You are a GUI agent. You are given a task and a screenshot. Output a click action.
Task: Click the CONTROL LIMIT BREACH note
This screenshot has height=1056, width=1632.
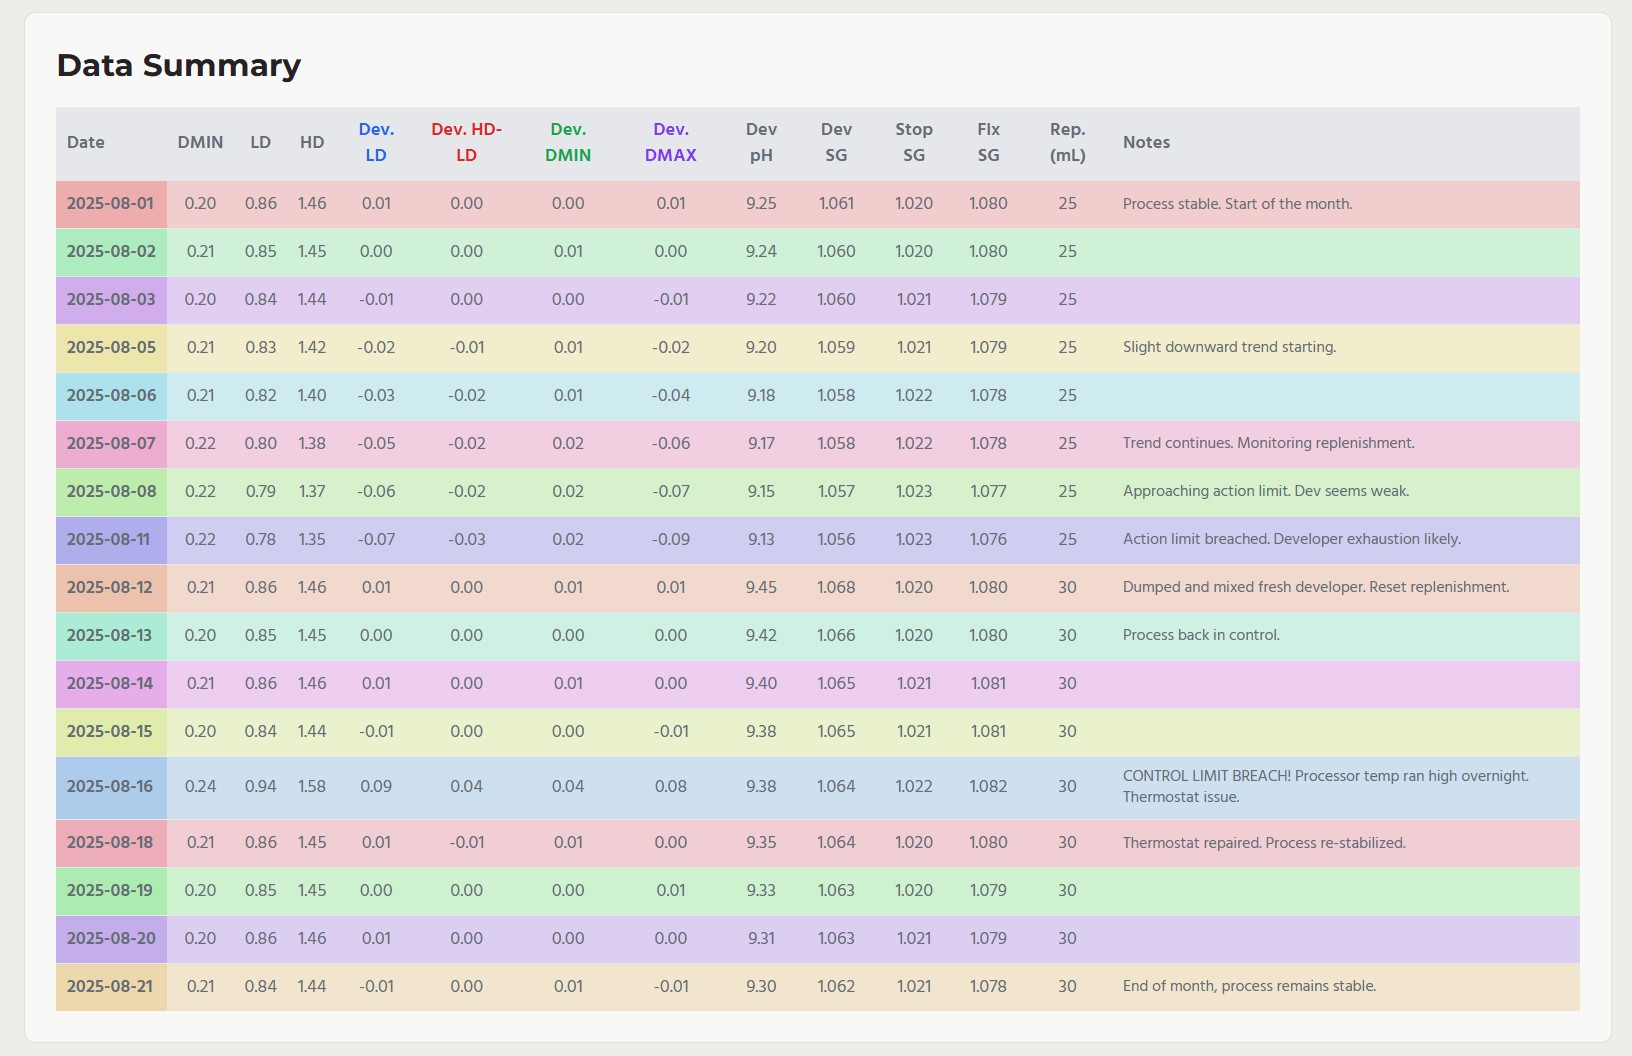click(x=1325, y=787)
